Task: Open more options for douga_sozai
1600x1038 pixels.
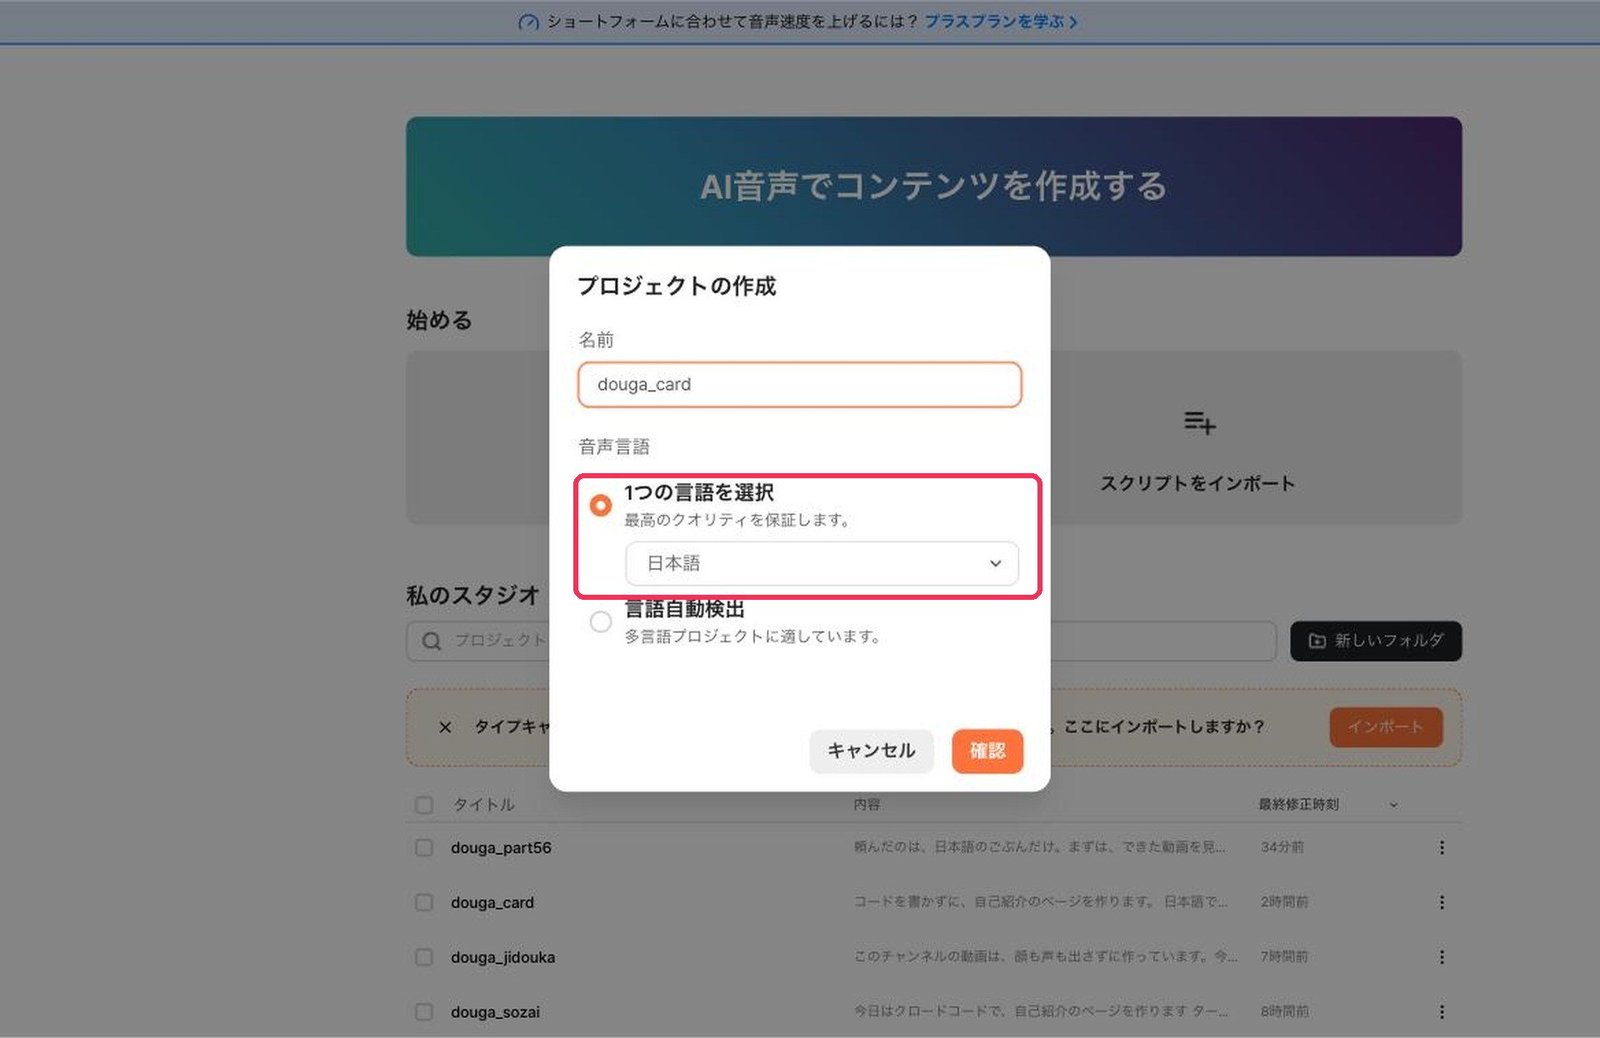Action: click(1442, 1012)
